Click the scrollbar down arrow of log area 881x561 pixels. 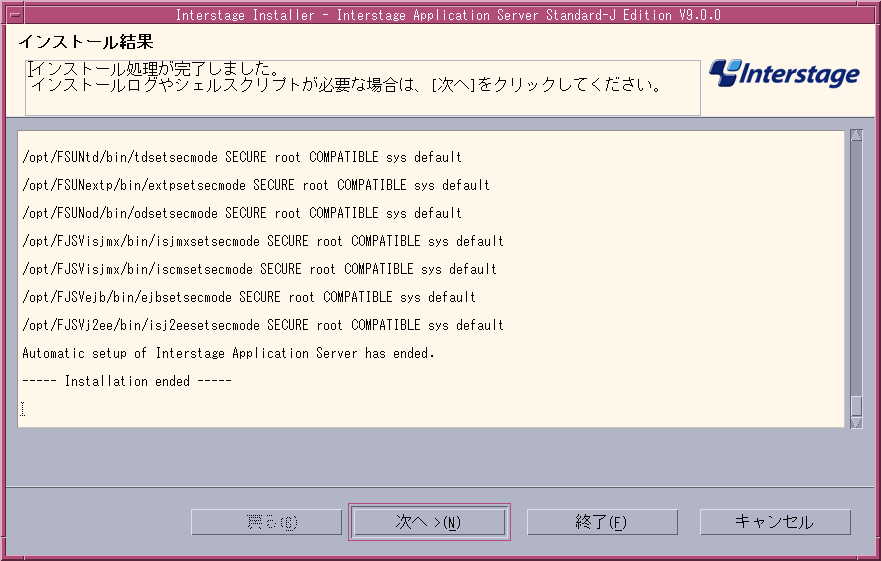[856, 423]
